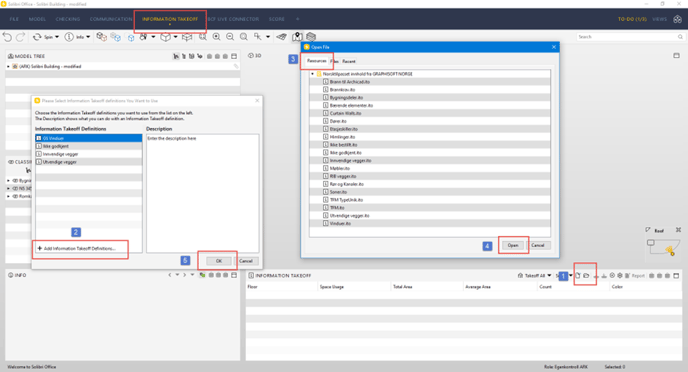Select 'Curtain Walls.ito' in Open File list

430,113
